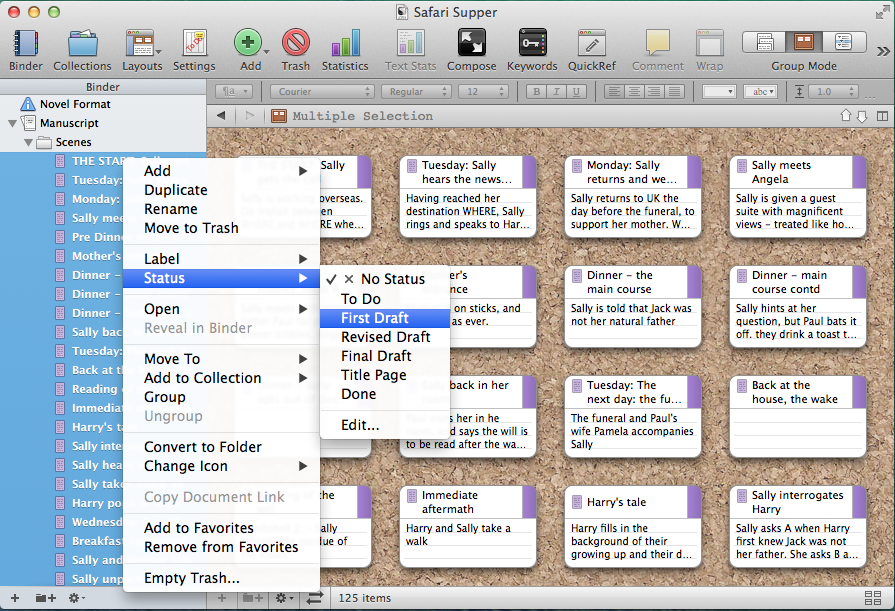895x611 pixels.
Task: Toggle bold formatting
Action: (536, 91)
